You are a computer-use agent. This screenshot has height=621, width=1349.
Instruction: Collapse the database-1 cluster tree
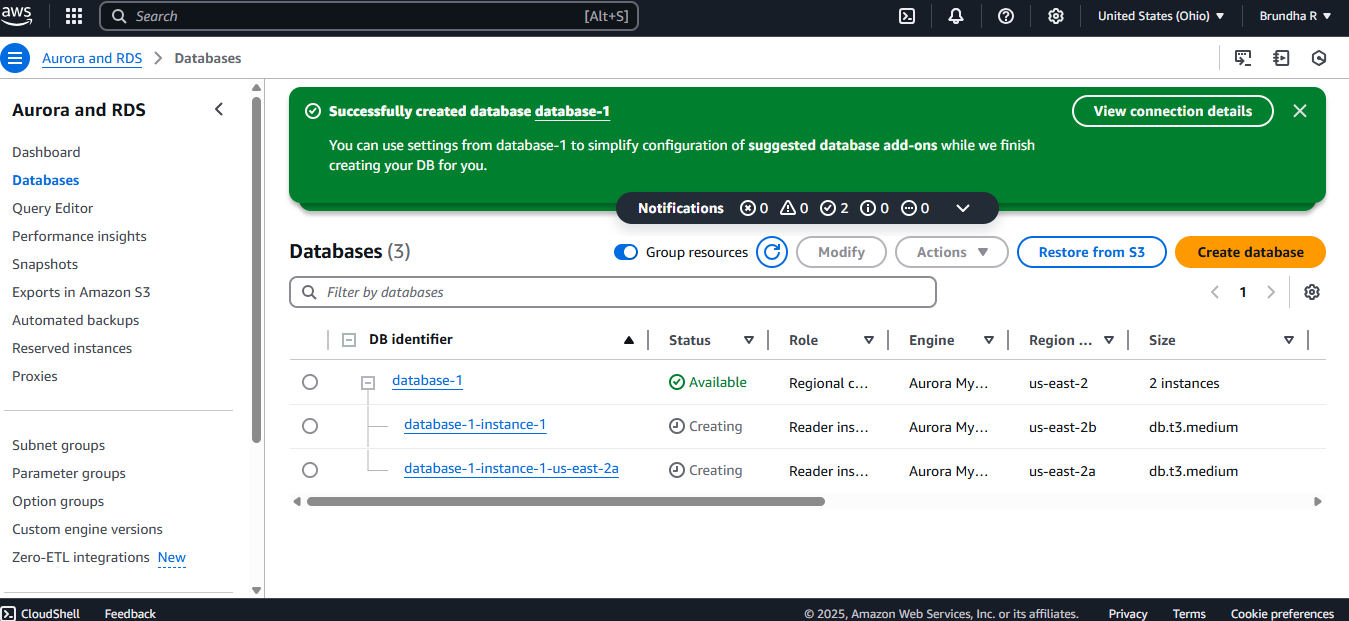tap(368, 382)
